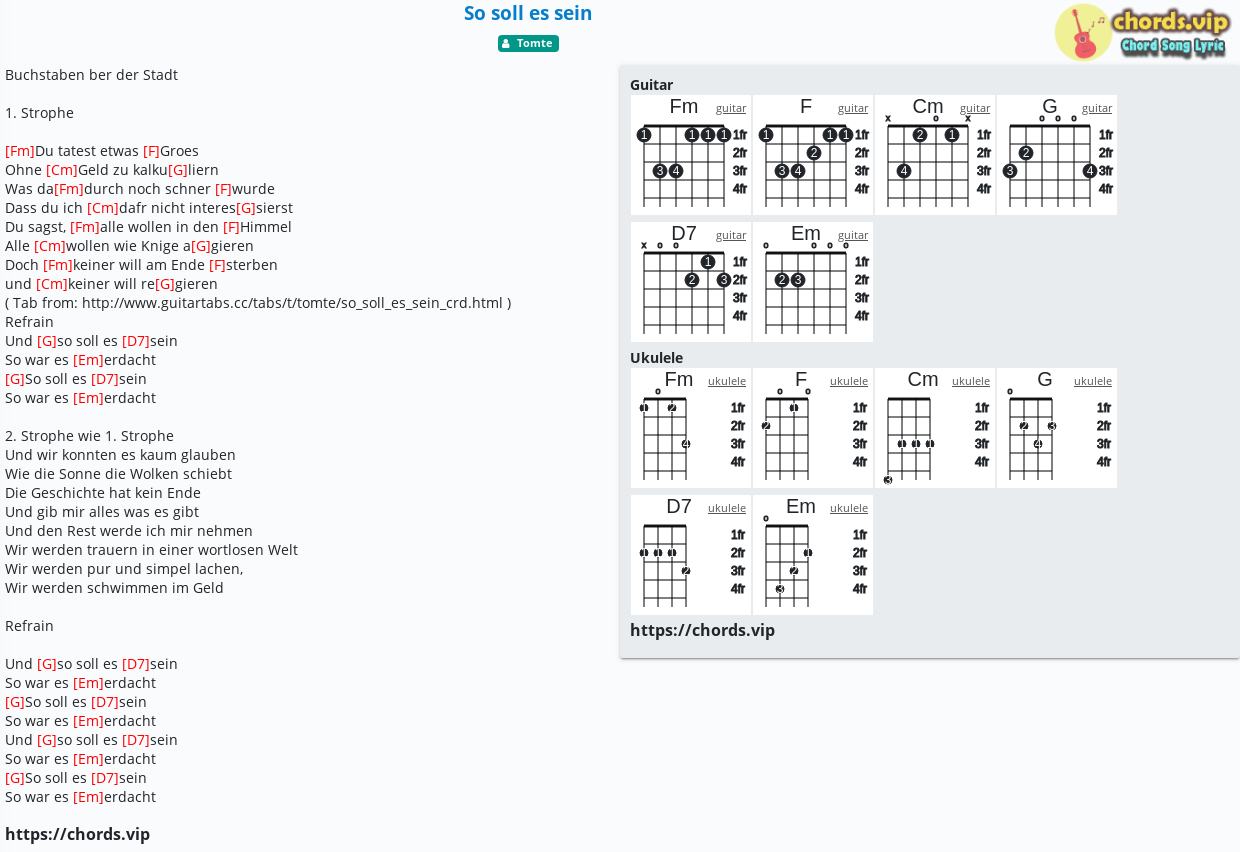Click the user icon in the Tomte tag
The image size is (1240, 852).
[x=506, y=44]
